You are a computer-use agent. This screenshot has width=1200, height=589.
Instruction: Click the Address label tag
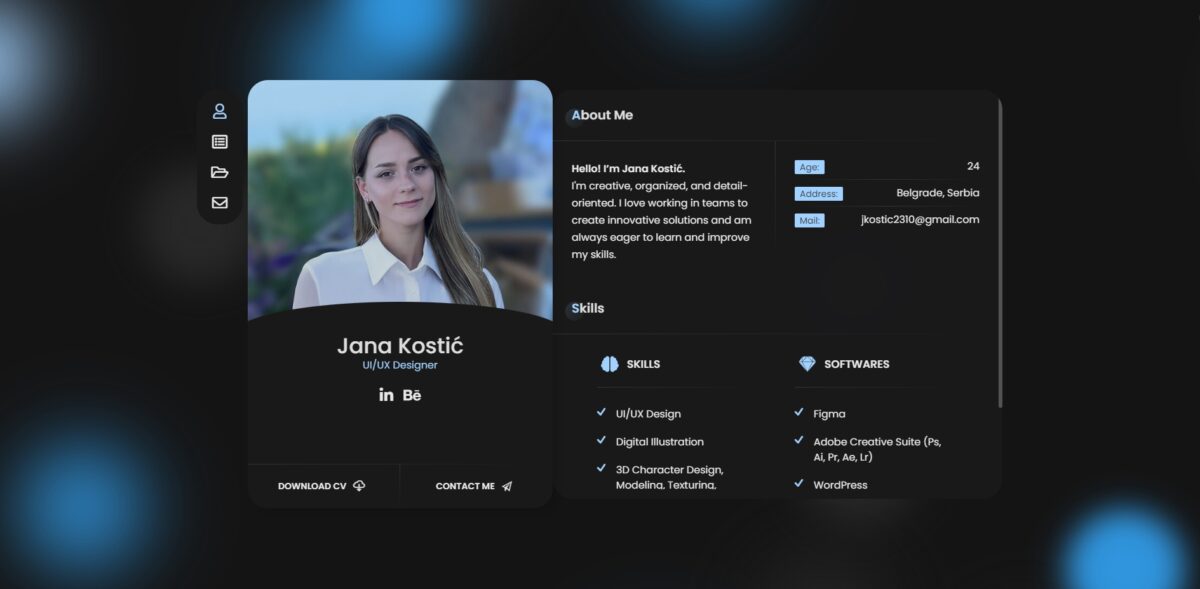(x=818, y=194)
